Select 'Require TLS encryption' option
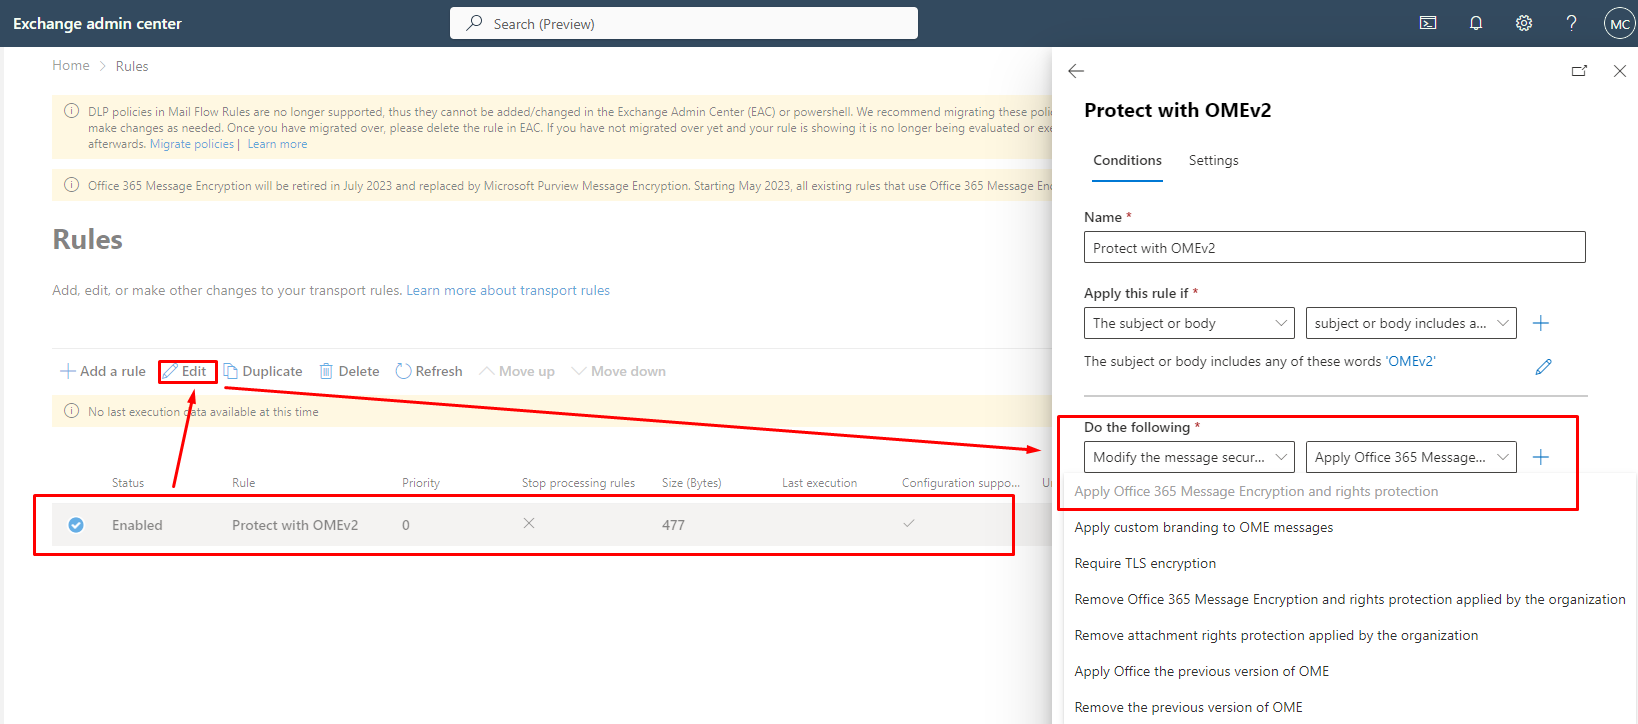This screenshot has width=1638, height=724. (x=1145, y=564)
